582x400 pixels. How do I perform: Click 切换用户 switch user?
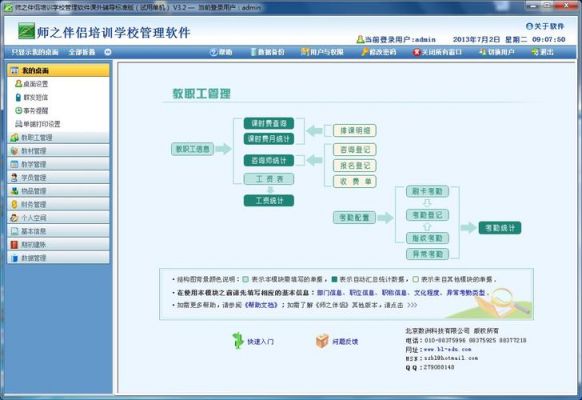497,52
